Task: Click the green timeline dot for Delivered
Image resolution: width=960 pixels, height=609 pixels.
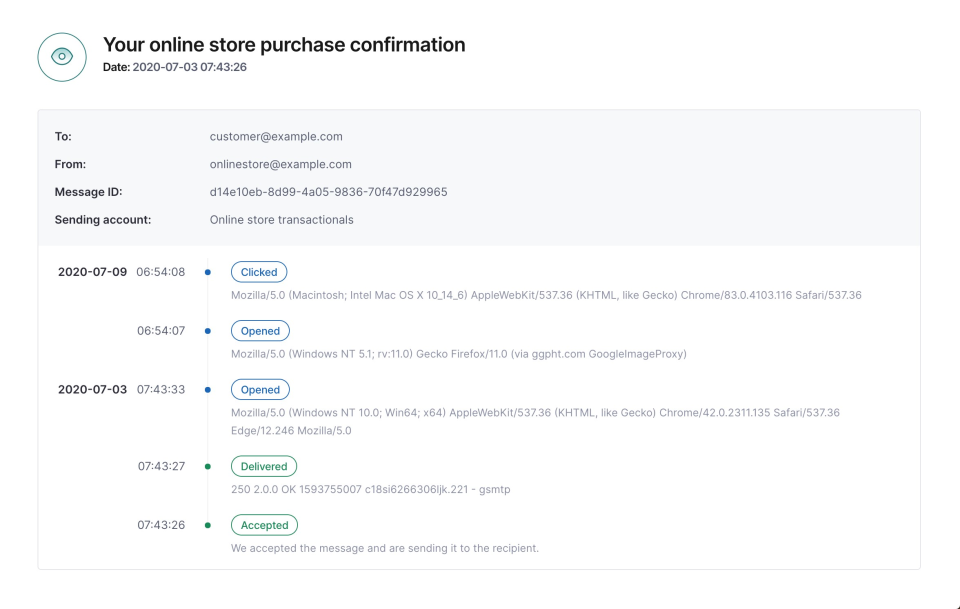Action: point(207,466)
